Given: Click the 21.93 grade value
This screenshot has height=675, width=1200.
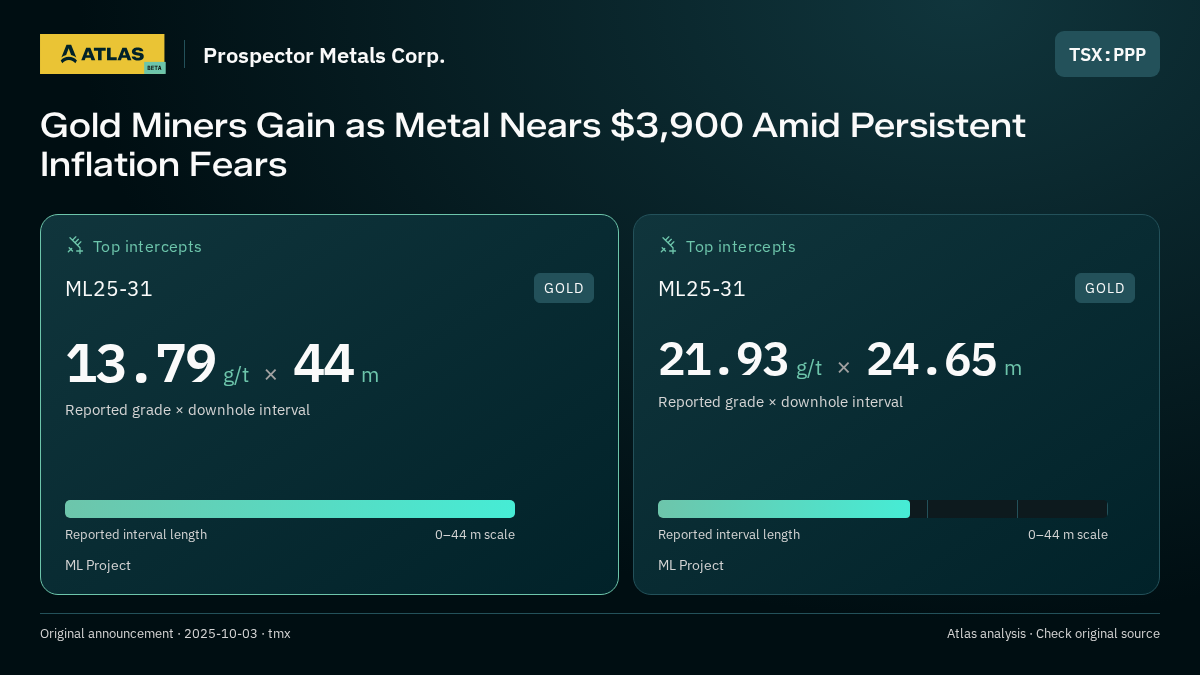Looking at the screenshot, I should coord(723,359).
